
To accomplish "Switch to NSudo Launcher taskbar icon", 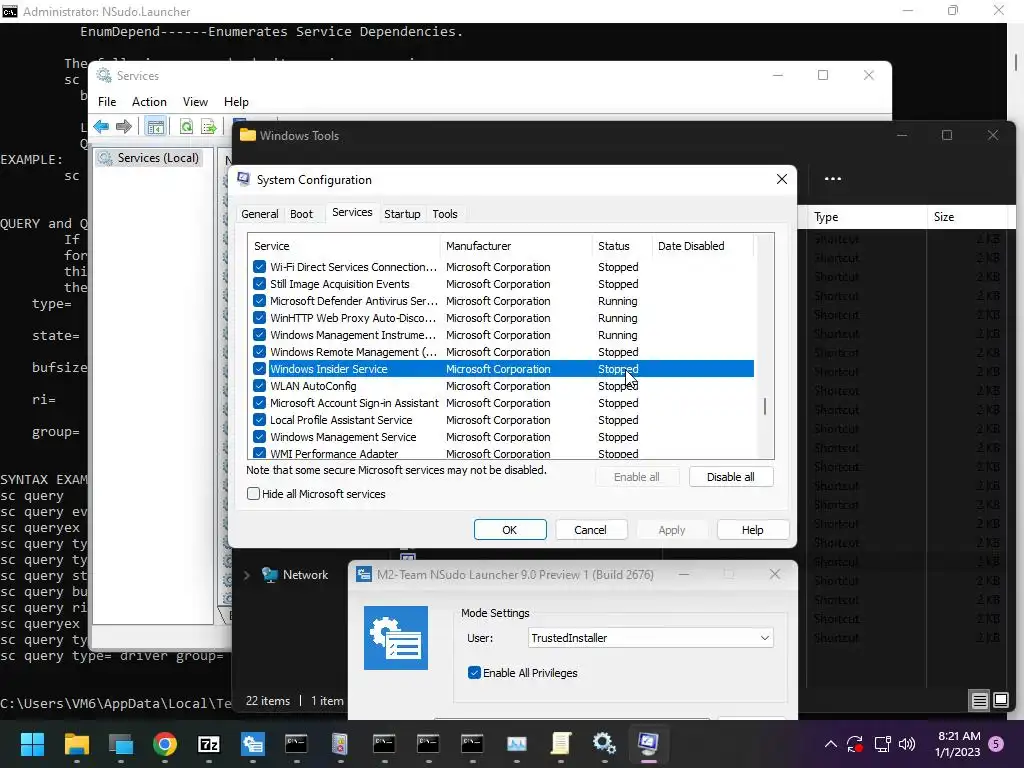I will (x=253, y=744).
